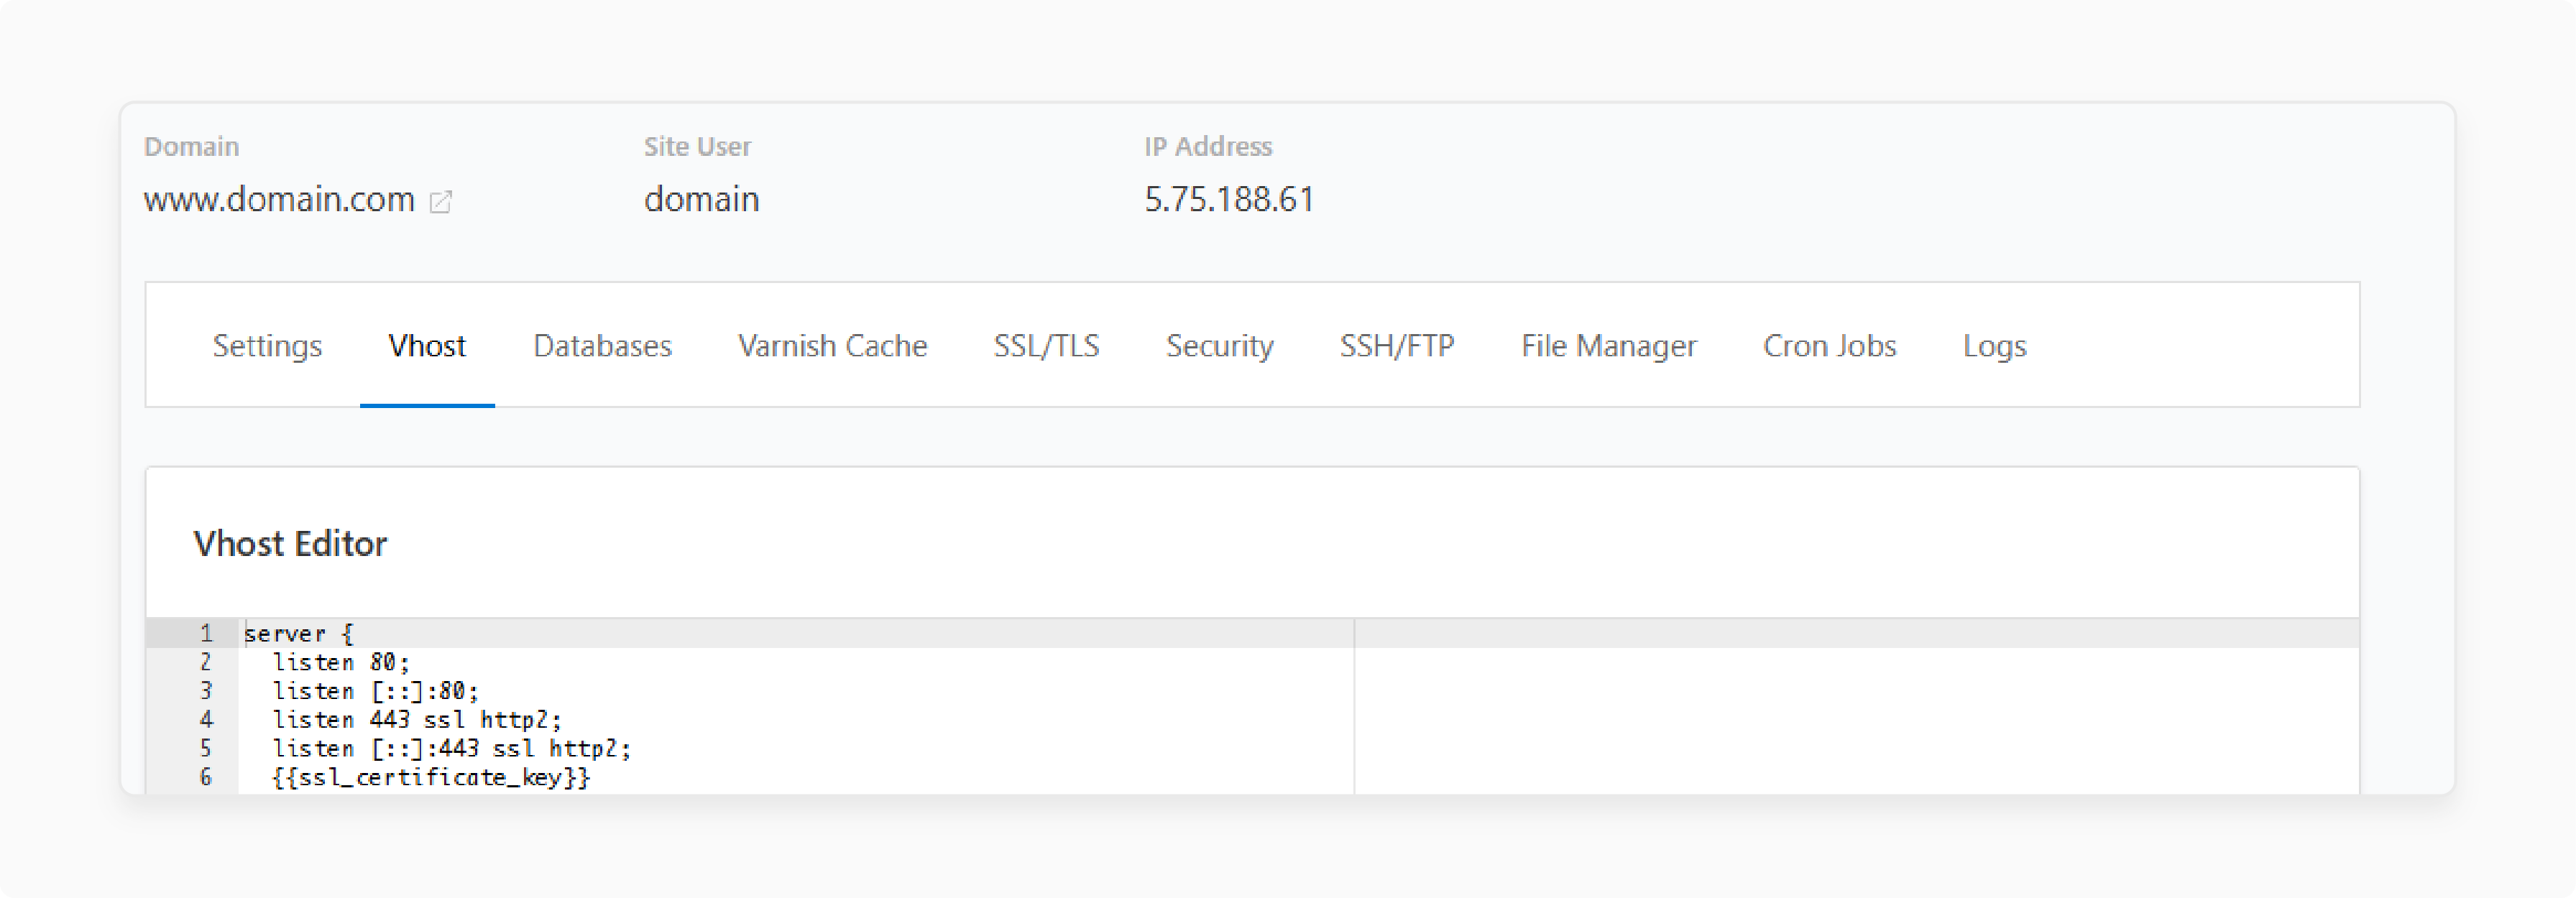This screenshot has width=2576, height=898.
Task: Click the www.domain.com domain link
Action: tap(279, 199)
